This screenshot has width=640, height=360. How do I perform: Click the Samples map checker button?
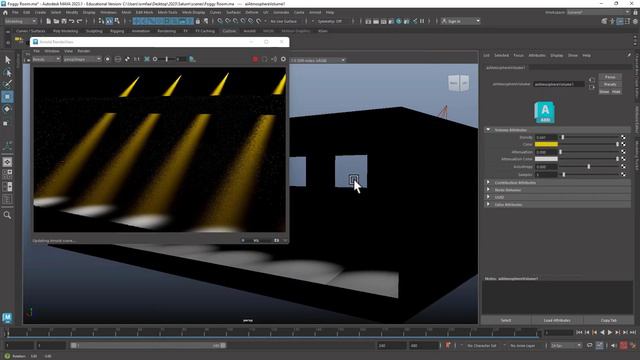click(x=623, y=174)
